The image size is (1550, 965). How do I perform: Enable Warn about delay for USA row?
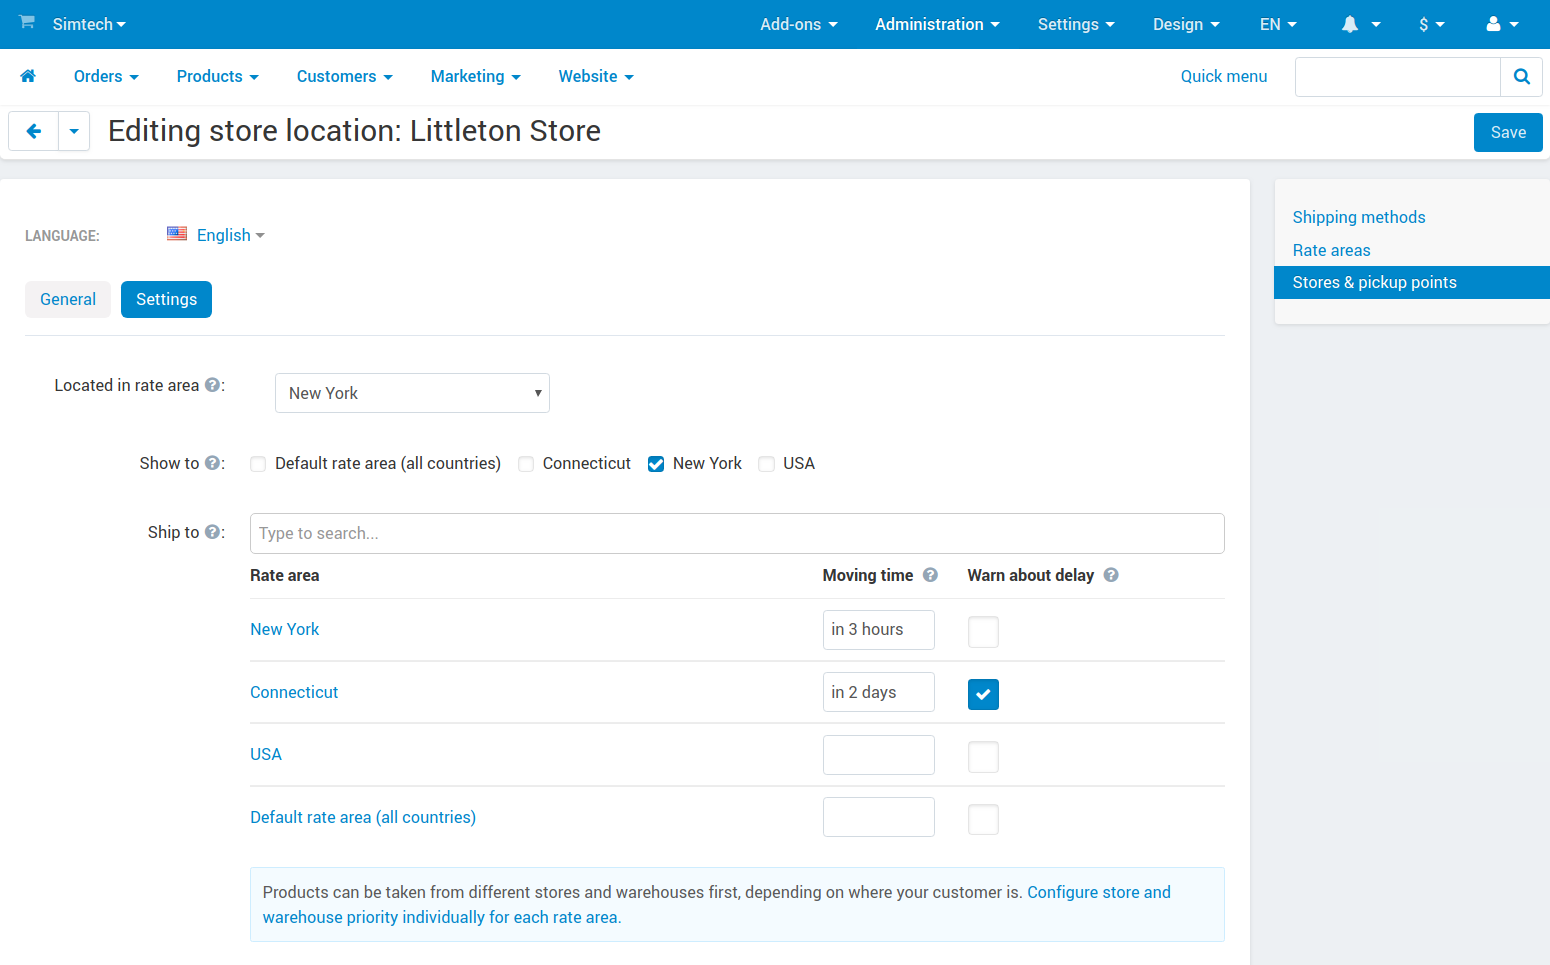pos(983,757)
